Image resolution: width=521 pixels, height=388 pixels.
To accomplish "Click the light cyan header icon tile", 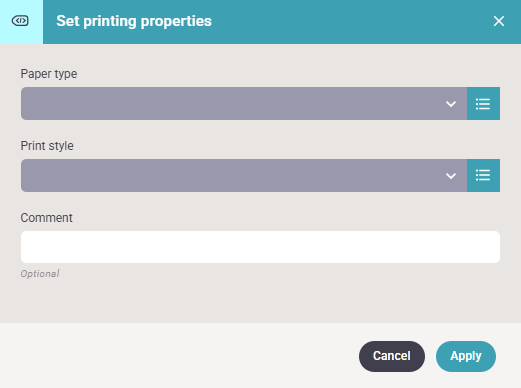I will pyautogui.click(x=21, y=22).
